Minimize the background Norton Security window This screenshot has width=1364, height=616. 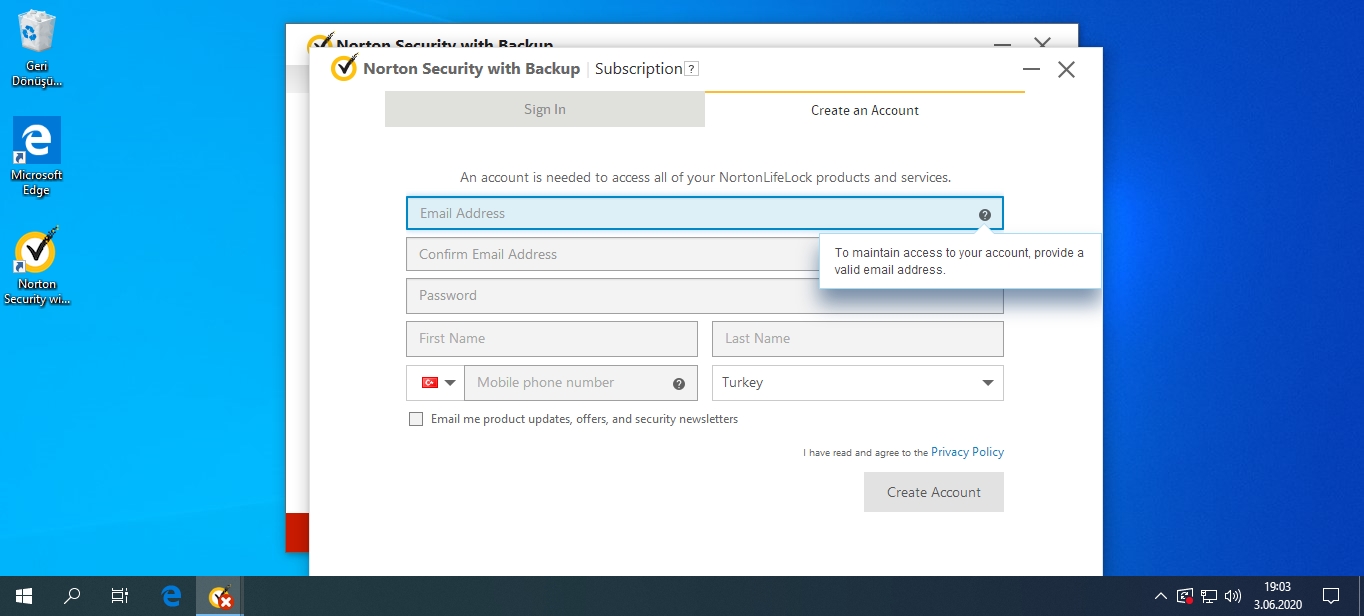(x=1003, y=44)
